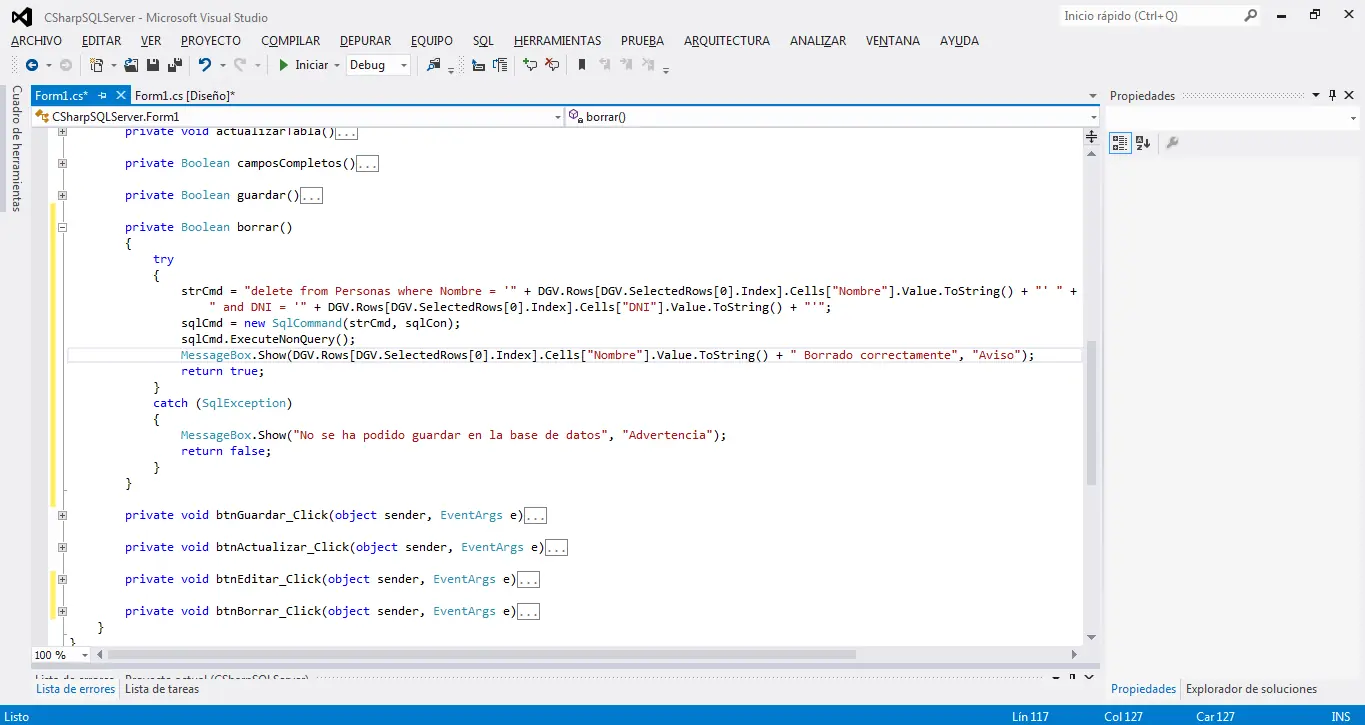Open the EDITAR menu
The width and height of the screenshot is (1365, 725).
click(102, 41)
